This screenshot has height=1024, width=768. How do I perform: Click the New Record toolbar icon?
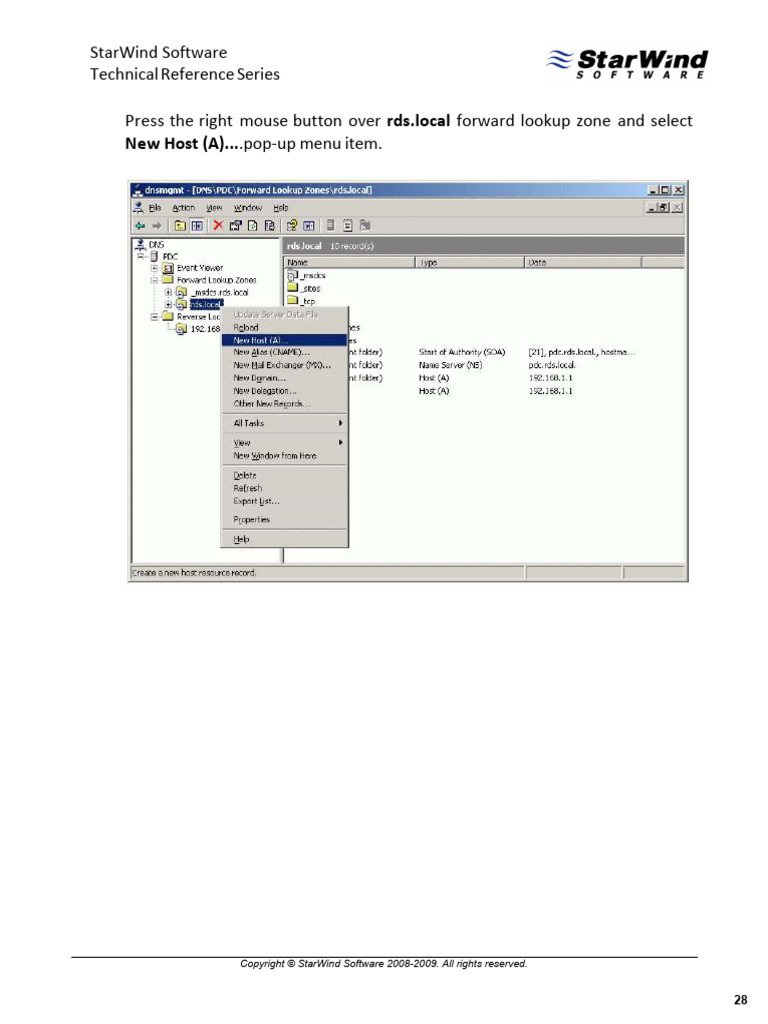pyautogui.click(x=347, y=226)
